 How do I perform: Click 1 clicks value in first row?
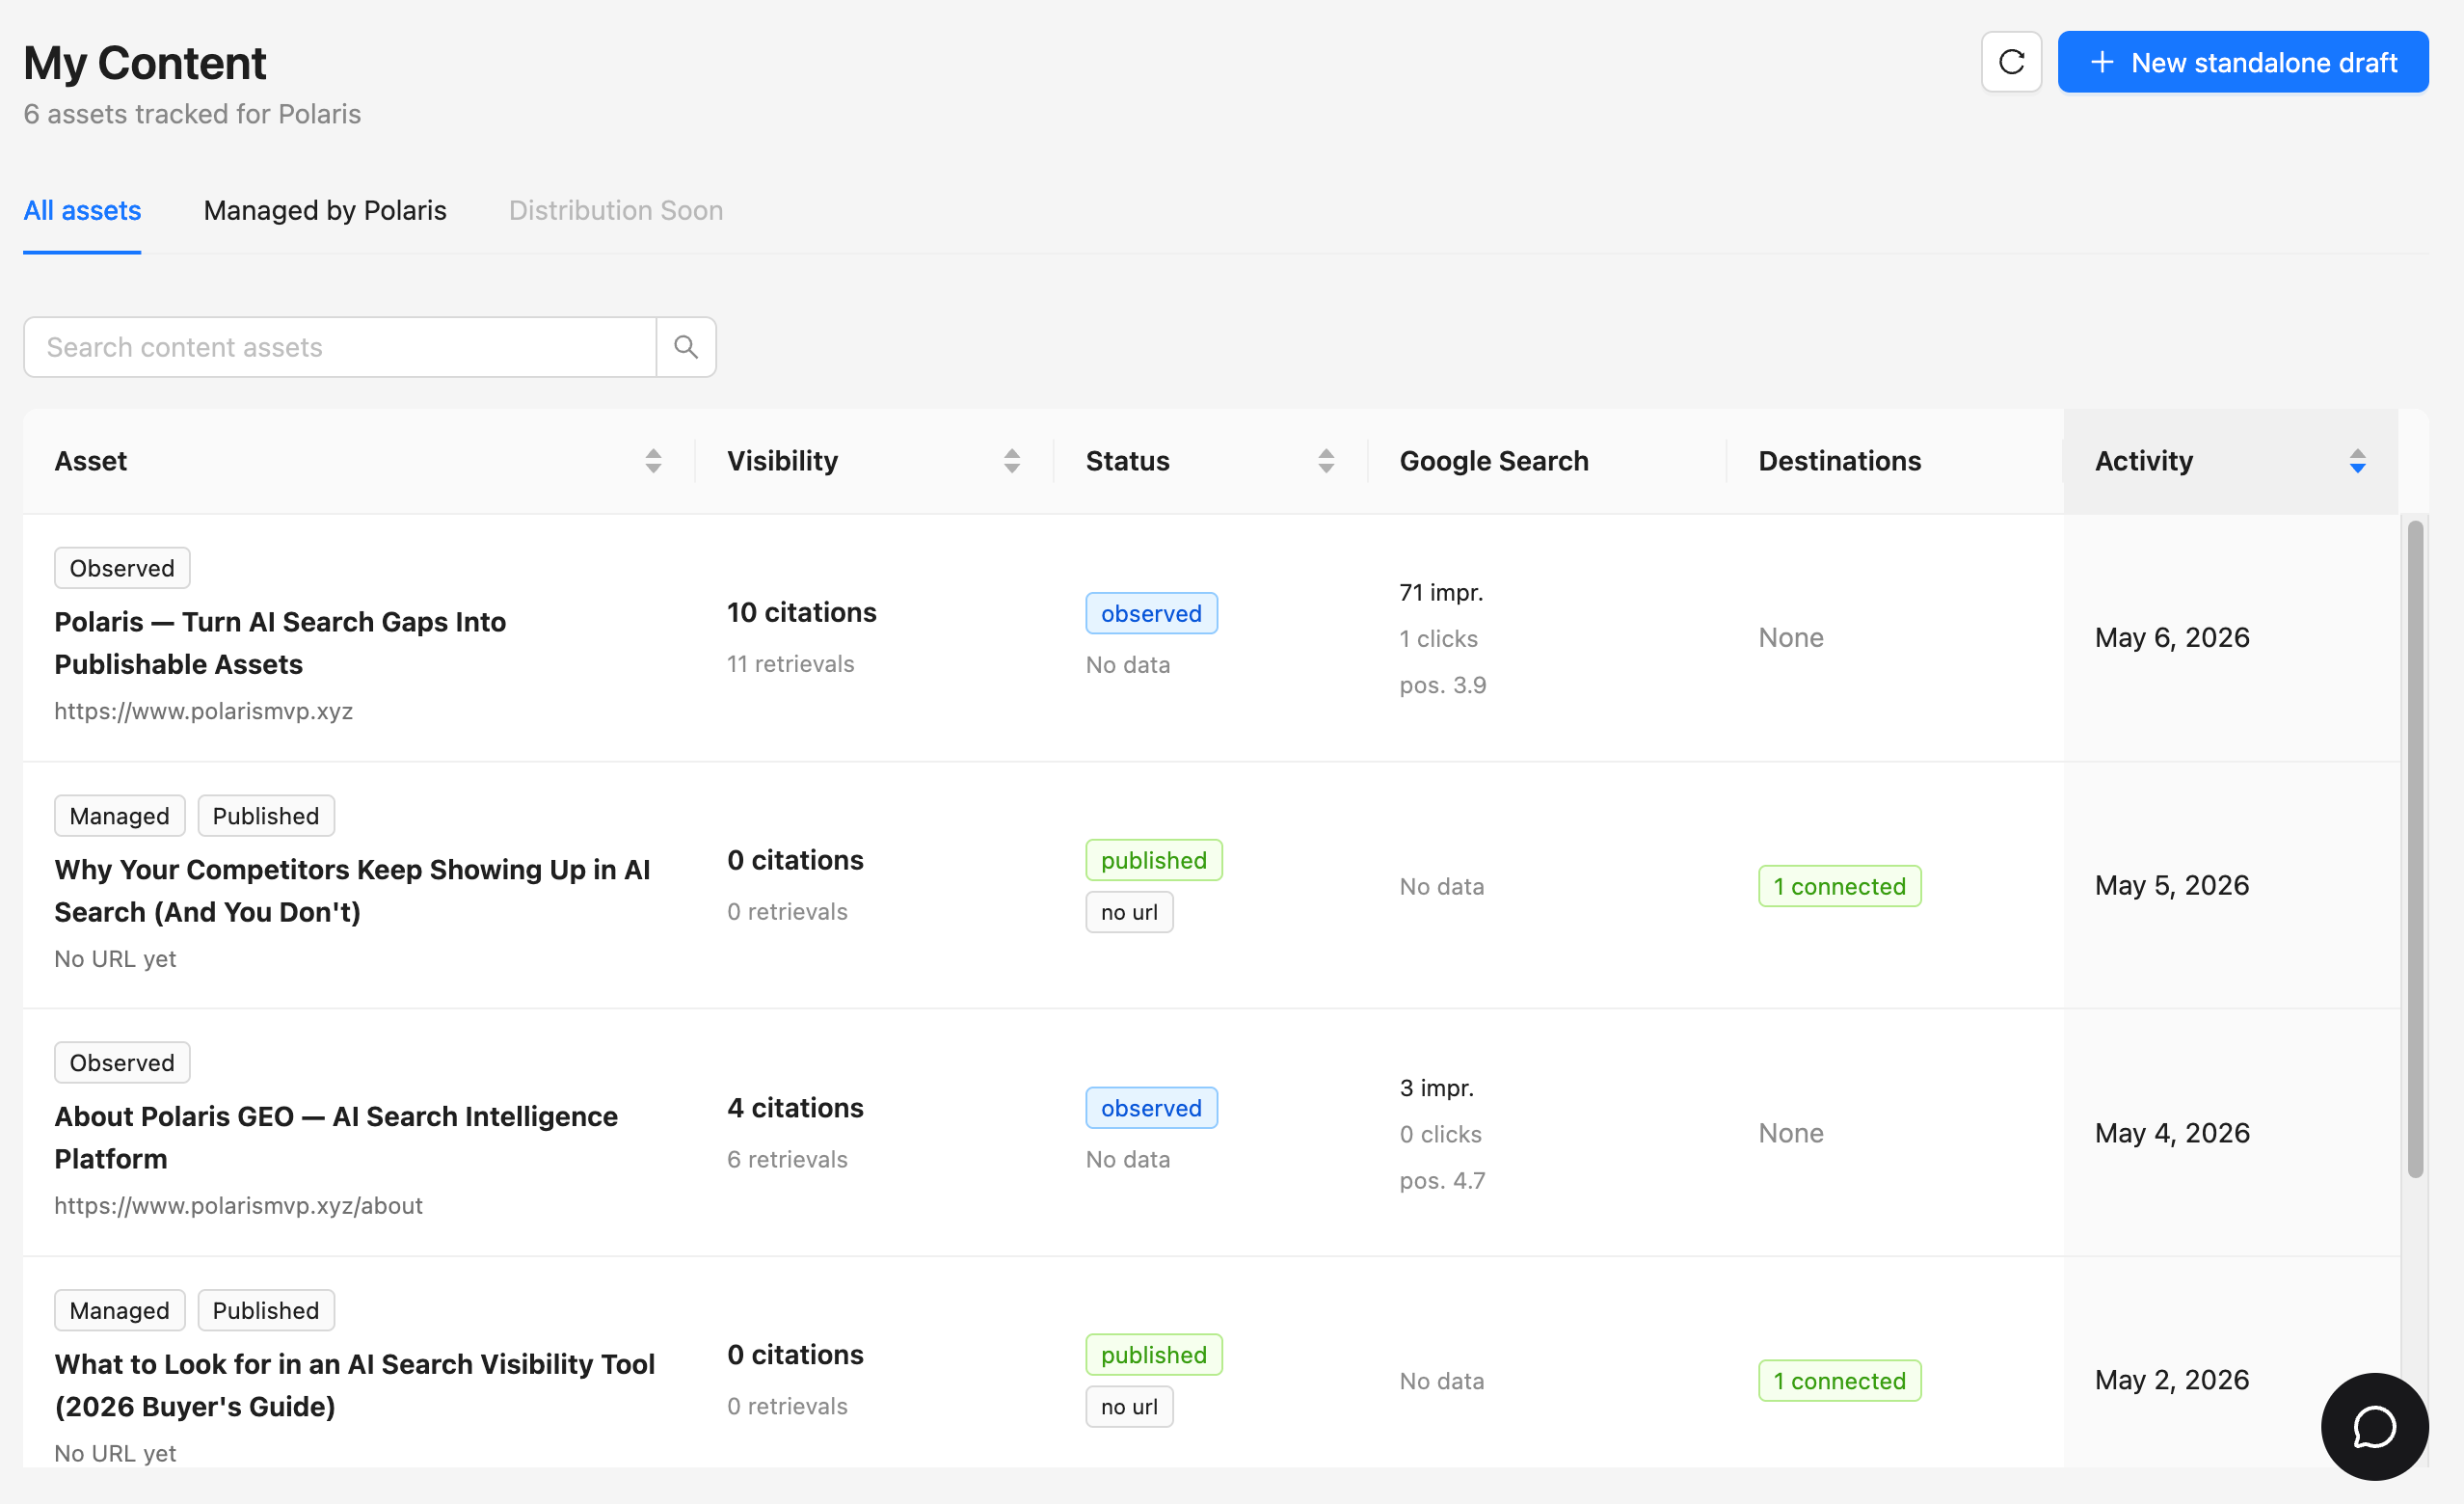[x=1439, y=639]
